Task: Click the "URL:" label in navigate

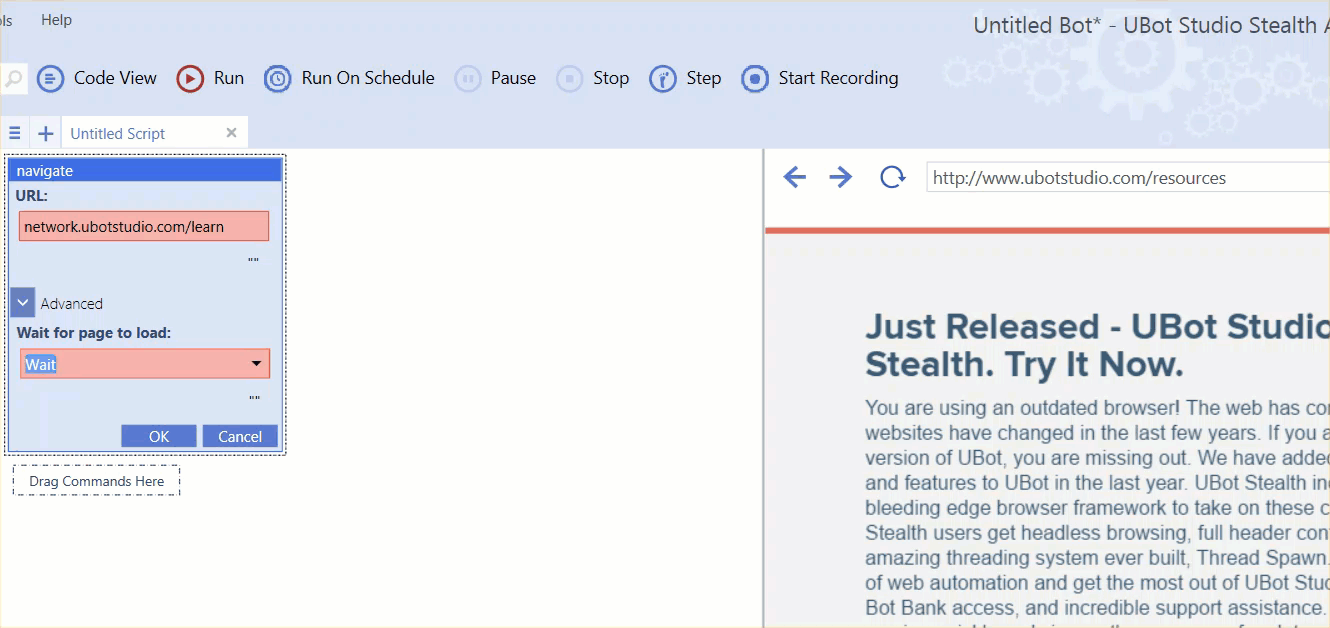Action: pos(32,195)
